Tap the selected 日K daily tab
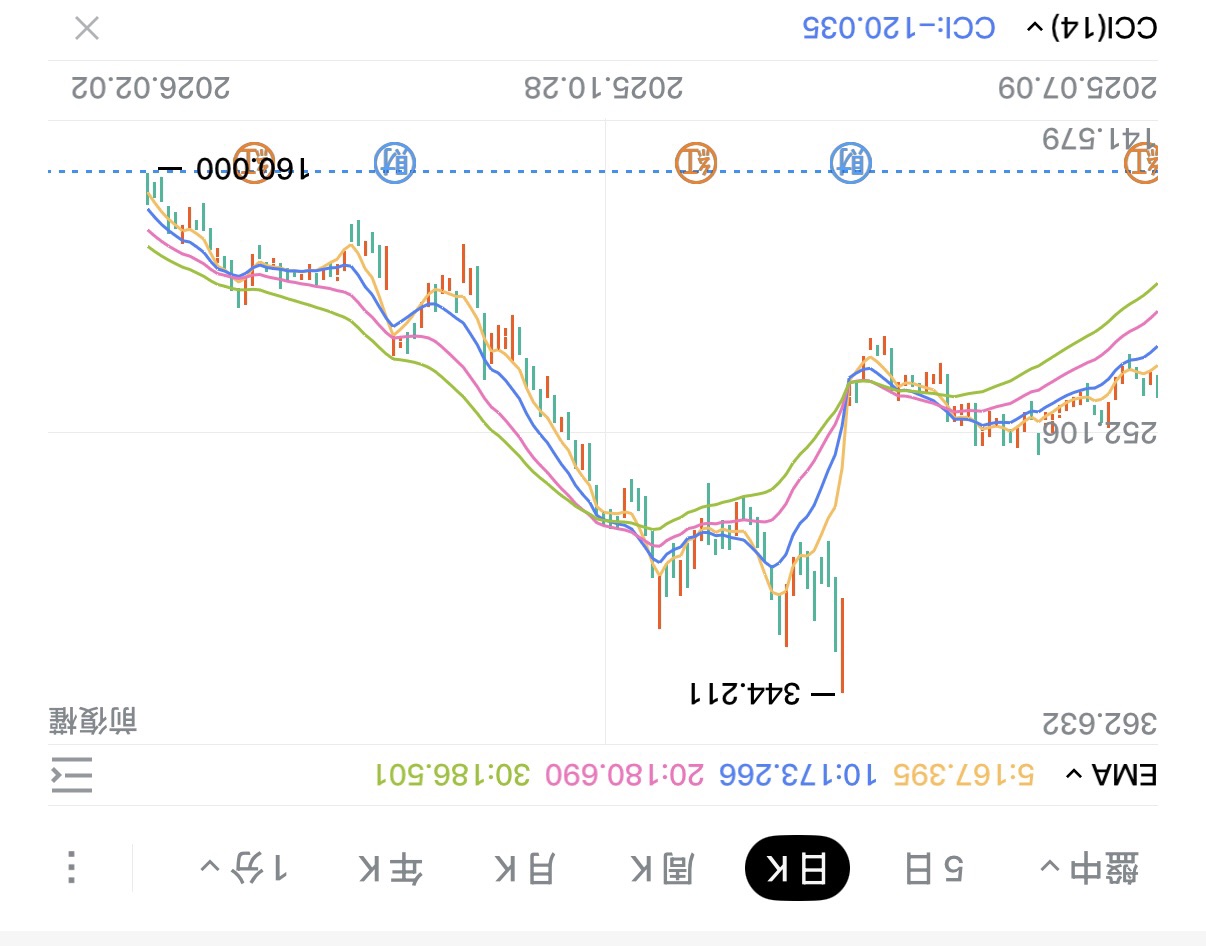This screenshot has width=1206, height=946. (x=797, y=868)
